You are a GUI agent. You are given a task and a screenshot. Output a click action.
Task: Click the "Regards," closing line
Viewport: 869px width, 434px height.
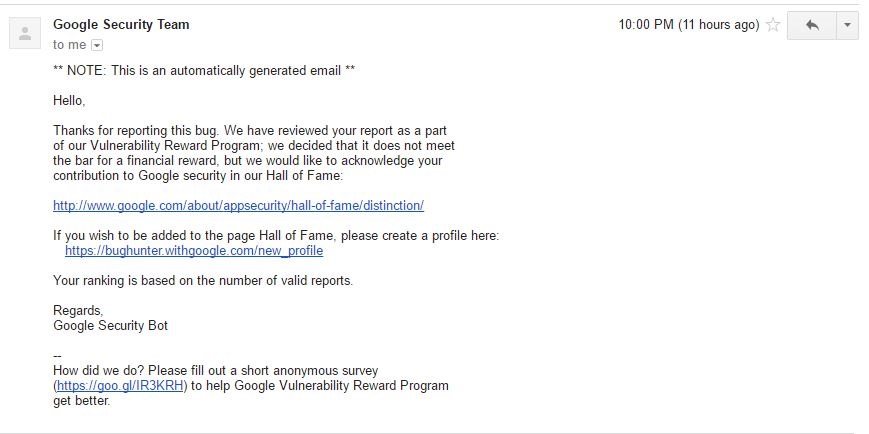tap(78, 310)
